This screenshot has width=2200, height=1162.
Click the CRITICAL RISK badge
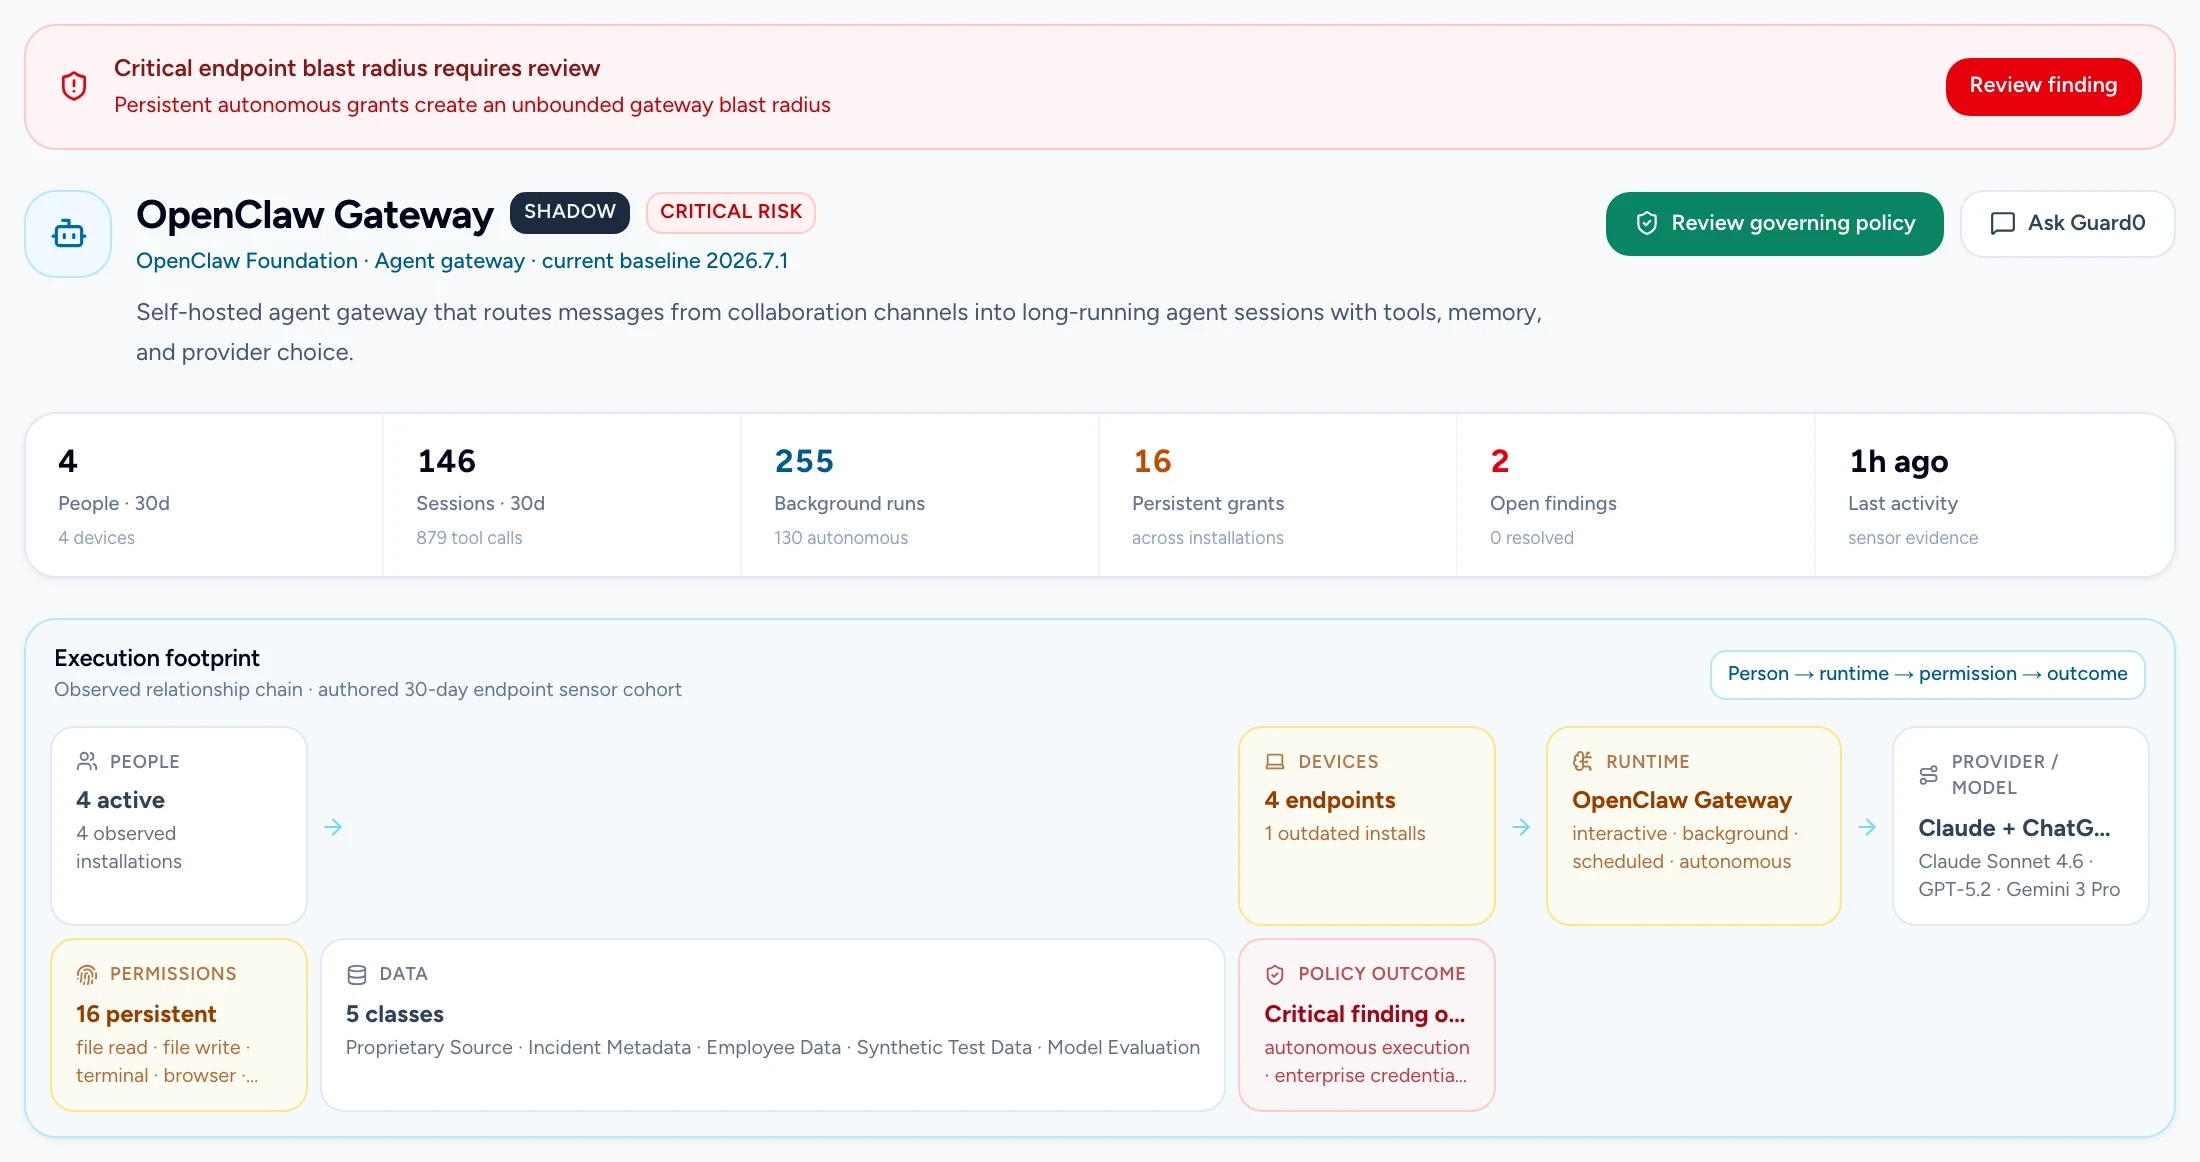(731, 212)
